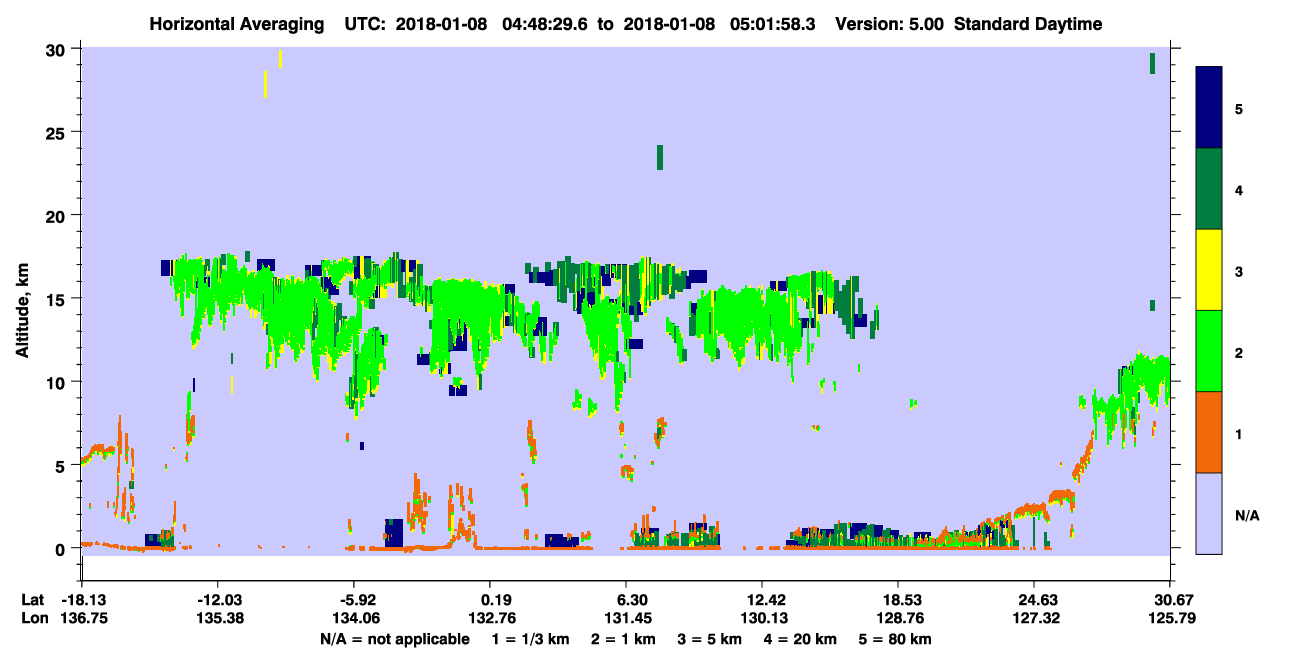The width and height of the screenshot is (1300, 667).
Task: Click the colorbar label 3
Action: click(1239, 271)
